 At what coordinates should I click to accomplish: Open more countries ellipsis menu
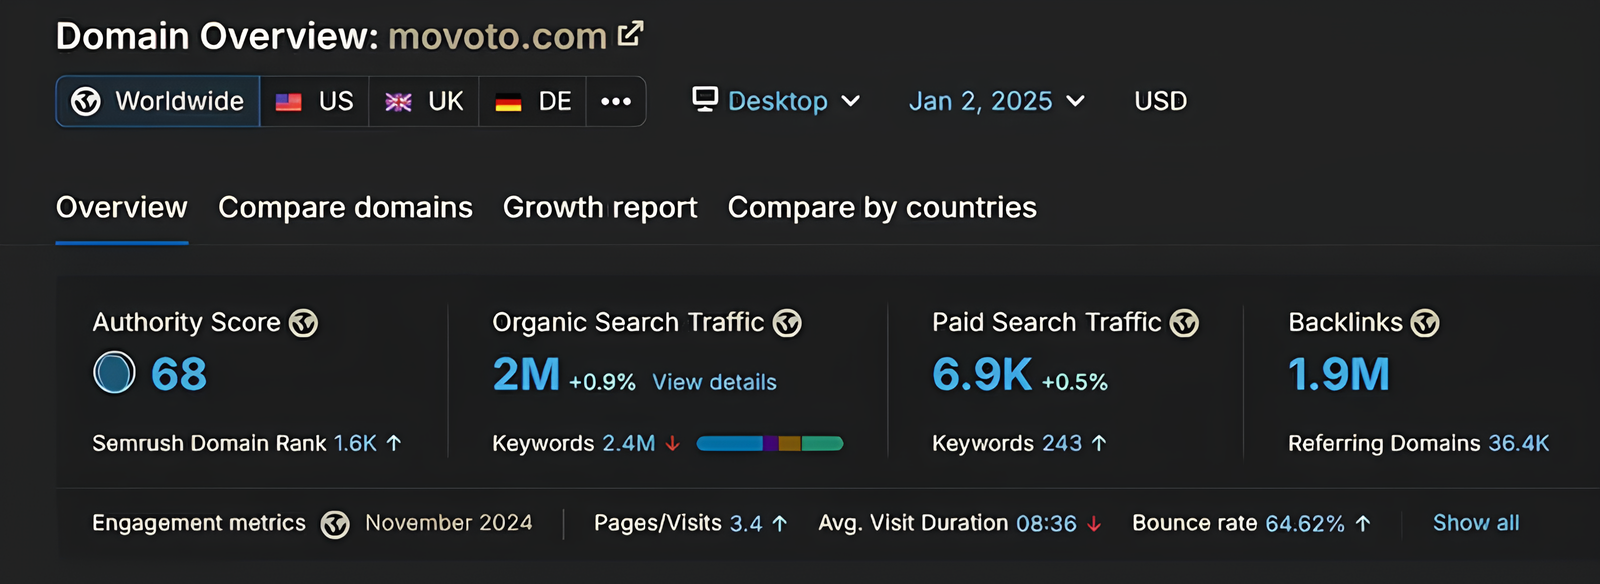pos(616,101)
